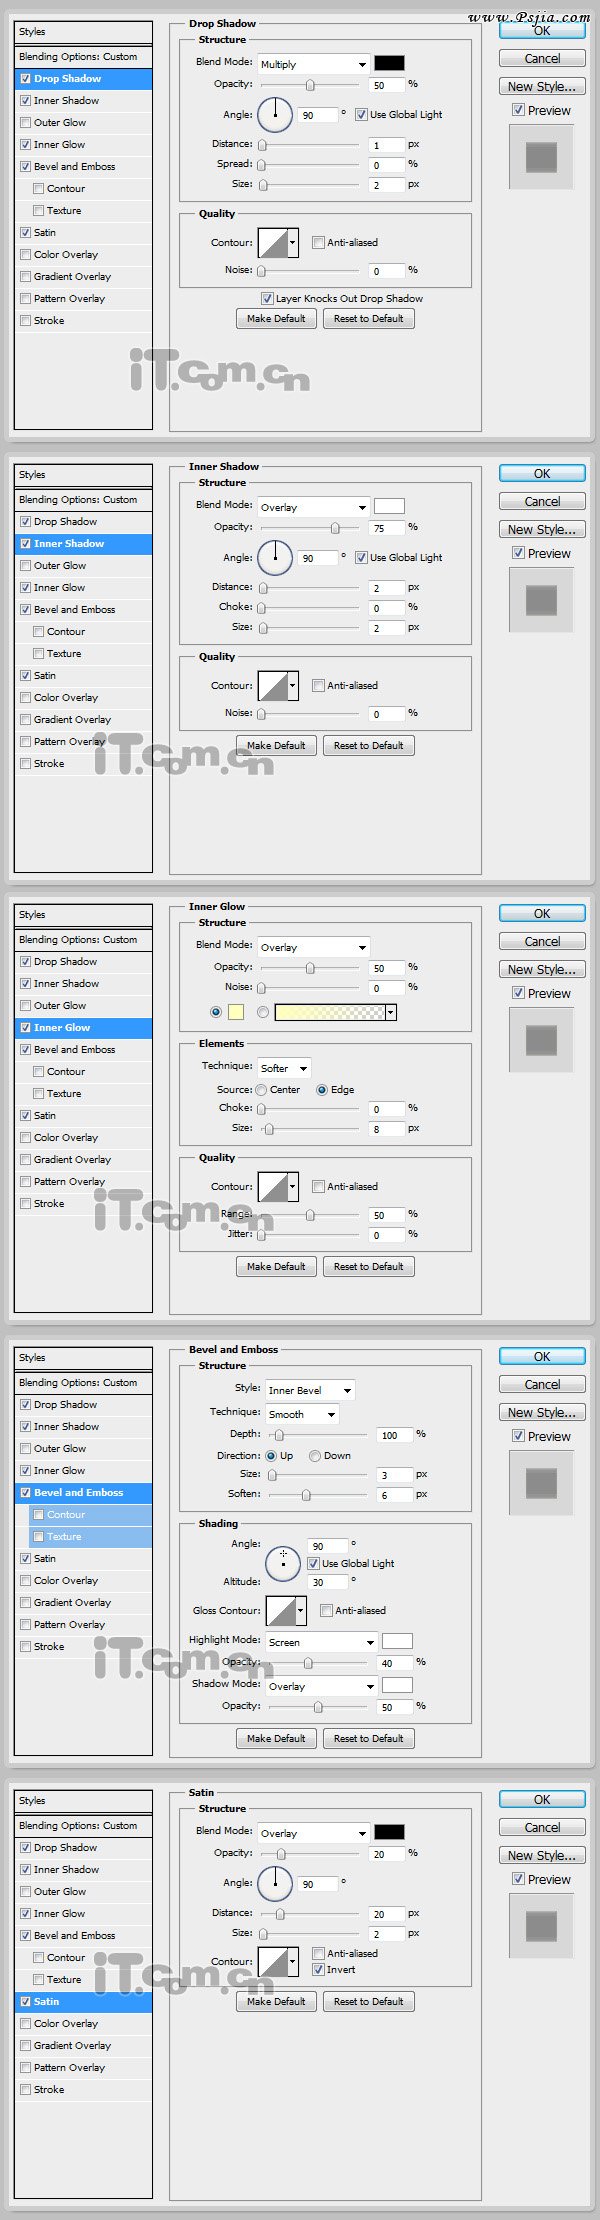Screen dimensions: 600x2220
Task: Click the black color swatch in Drop Shadow structure
Action: pos(389,63)
